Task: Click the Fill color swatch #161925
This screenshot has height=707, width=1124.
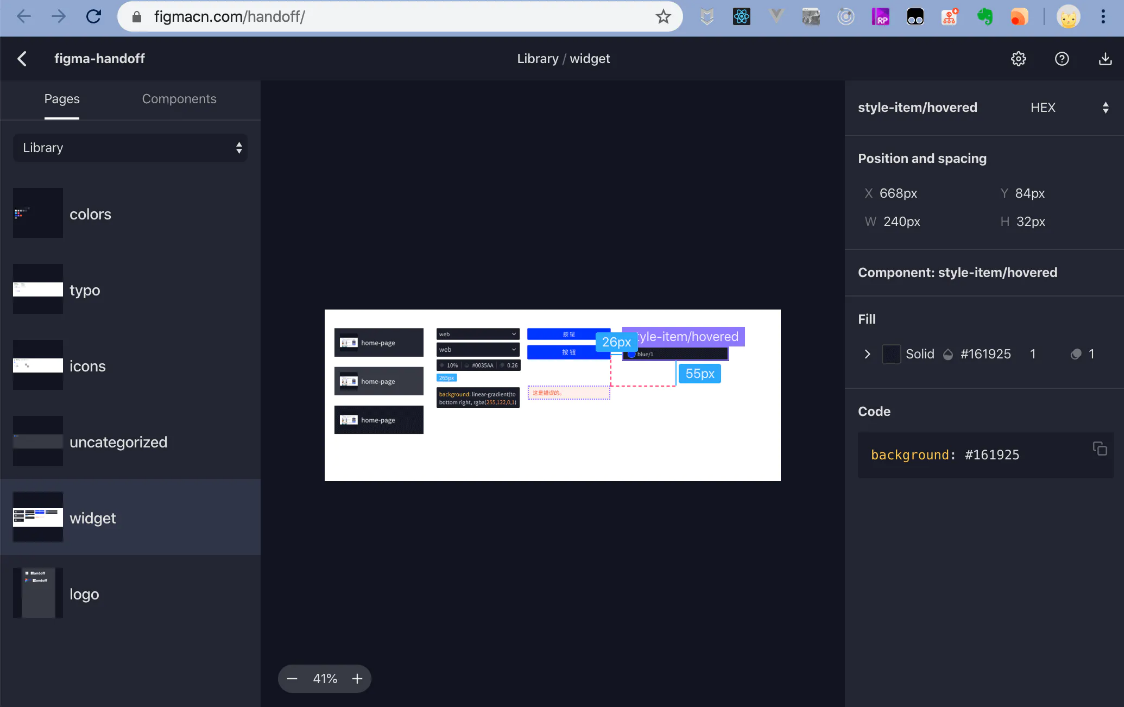Action: point(891,354)
